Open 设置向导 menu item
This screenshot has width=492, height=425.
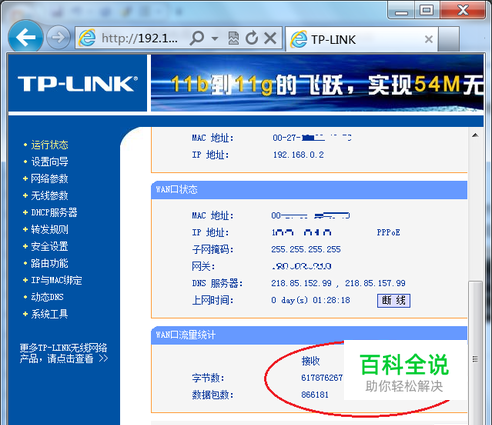[49, 162]
